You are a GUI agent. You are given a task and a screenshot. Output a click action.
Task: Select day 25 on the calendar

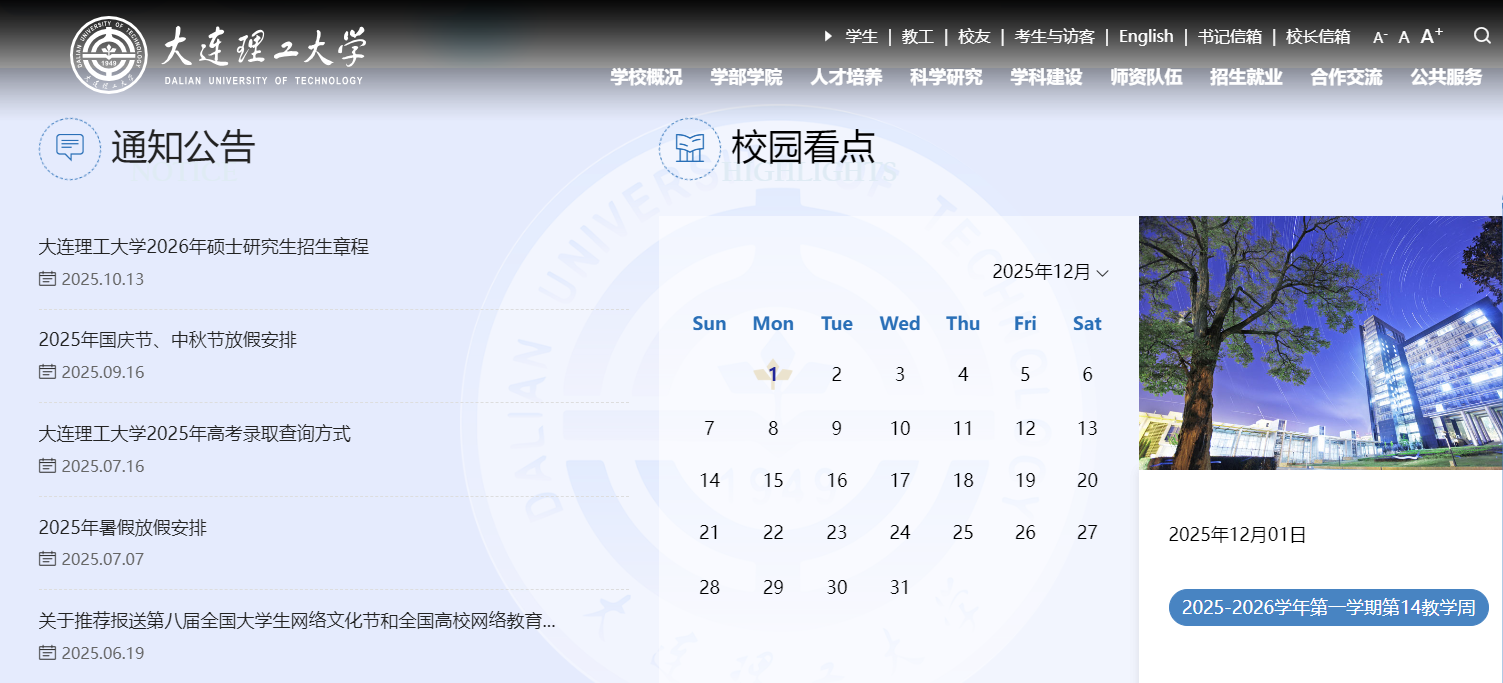963,533
